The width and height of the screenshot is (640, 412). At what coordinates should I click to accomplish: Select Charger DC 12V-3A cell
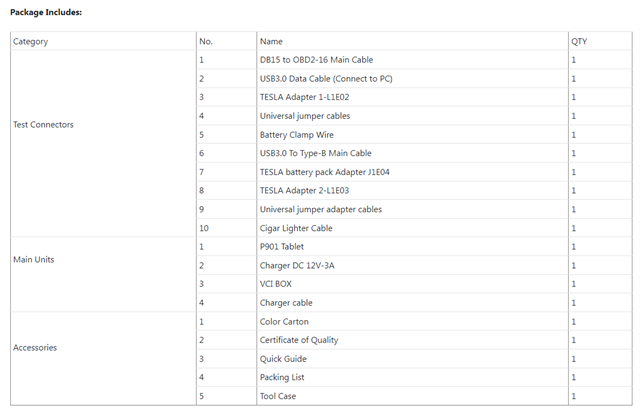[412, 265]
